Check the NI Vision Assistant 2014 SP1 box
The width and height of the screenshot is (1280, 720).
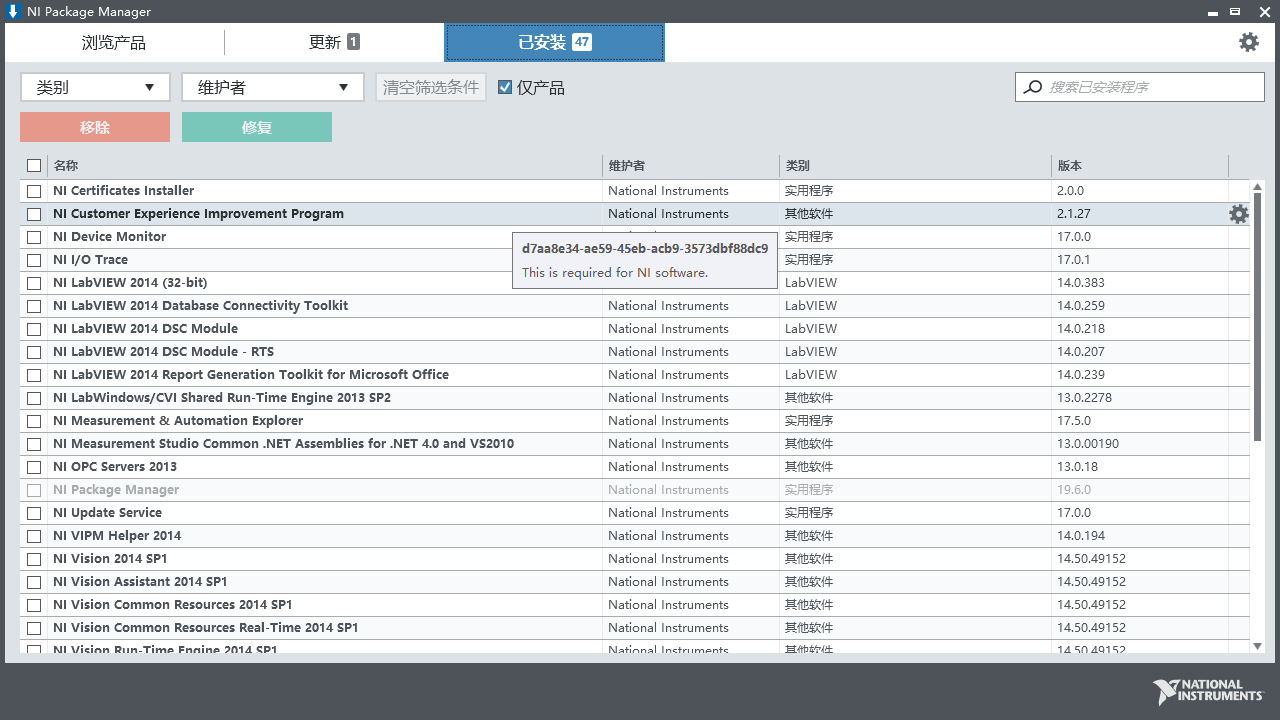pyautogui.click(x=34, y=582)
